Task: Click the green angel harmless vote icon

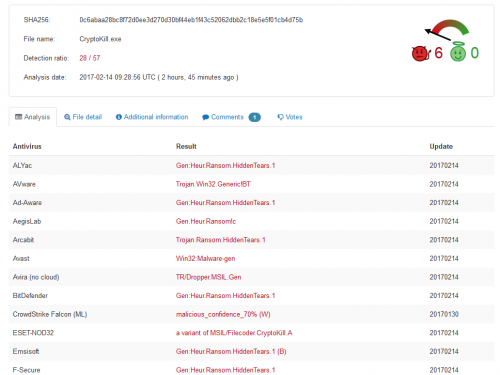Action: pyautogui.click(x=458, y=52)
